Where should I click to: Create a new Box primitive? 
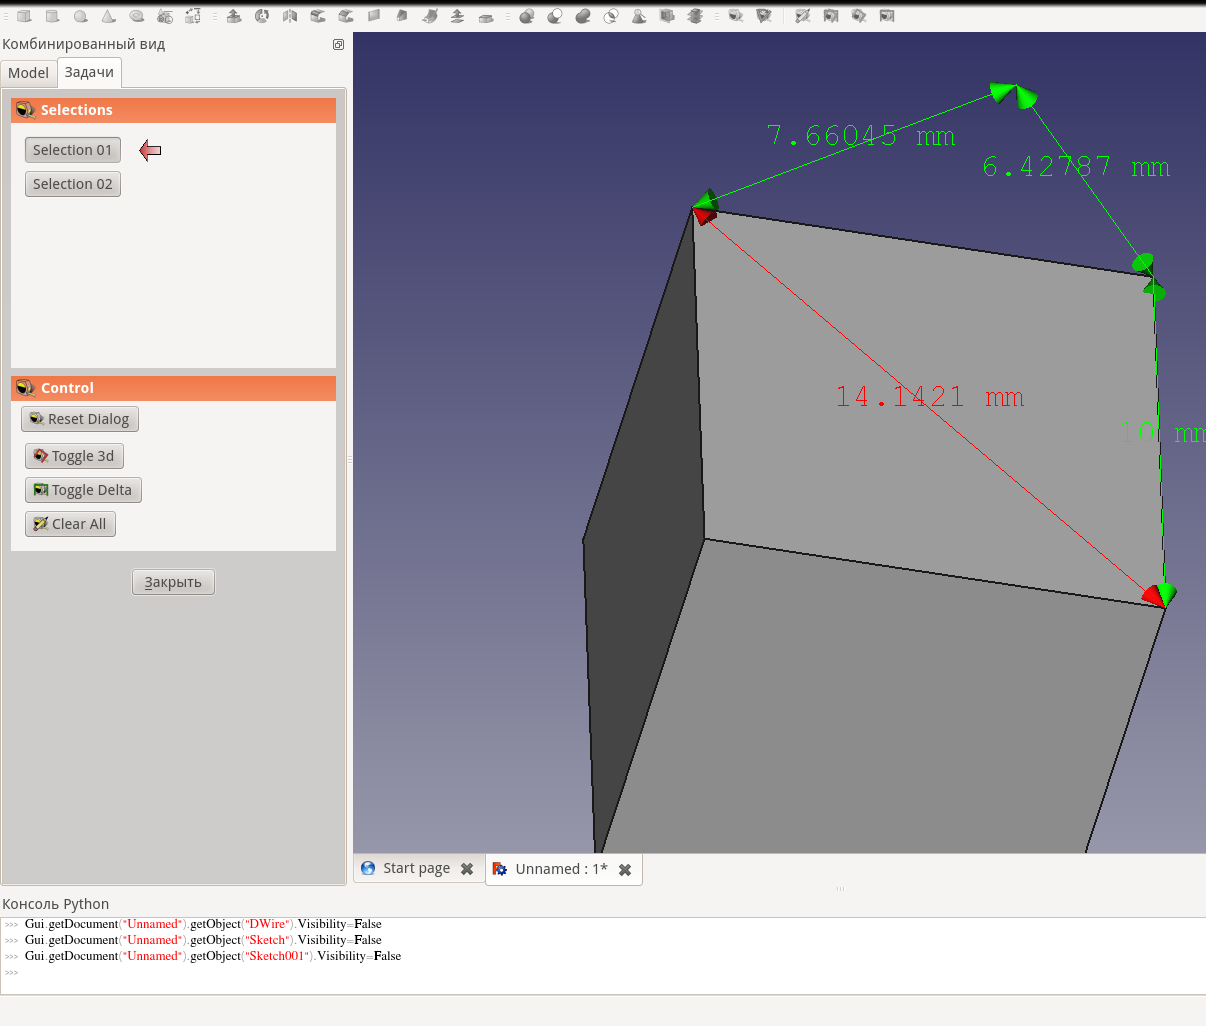[24, 16]
